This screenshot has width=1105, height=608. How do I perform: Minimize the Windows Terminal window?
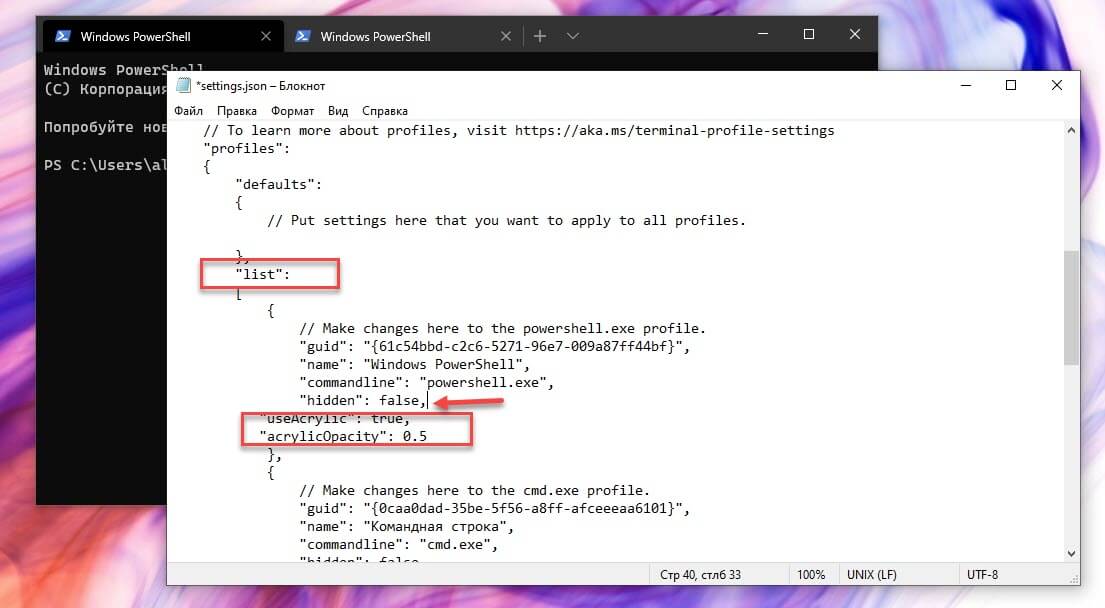[x=763, y=34]
